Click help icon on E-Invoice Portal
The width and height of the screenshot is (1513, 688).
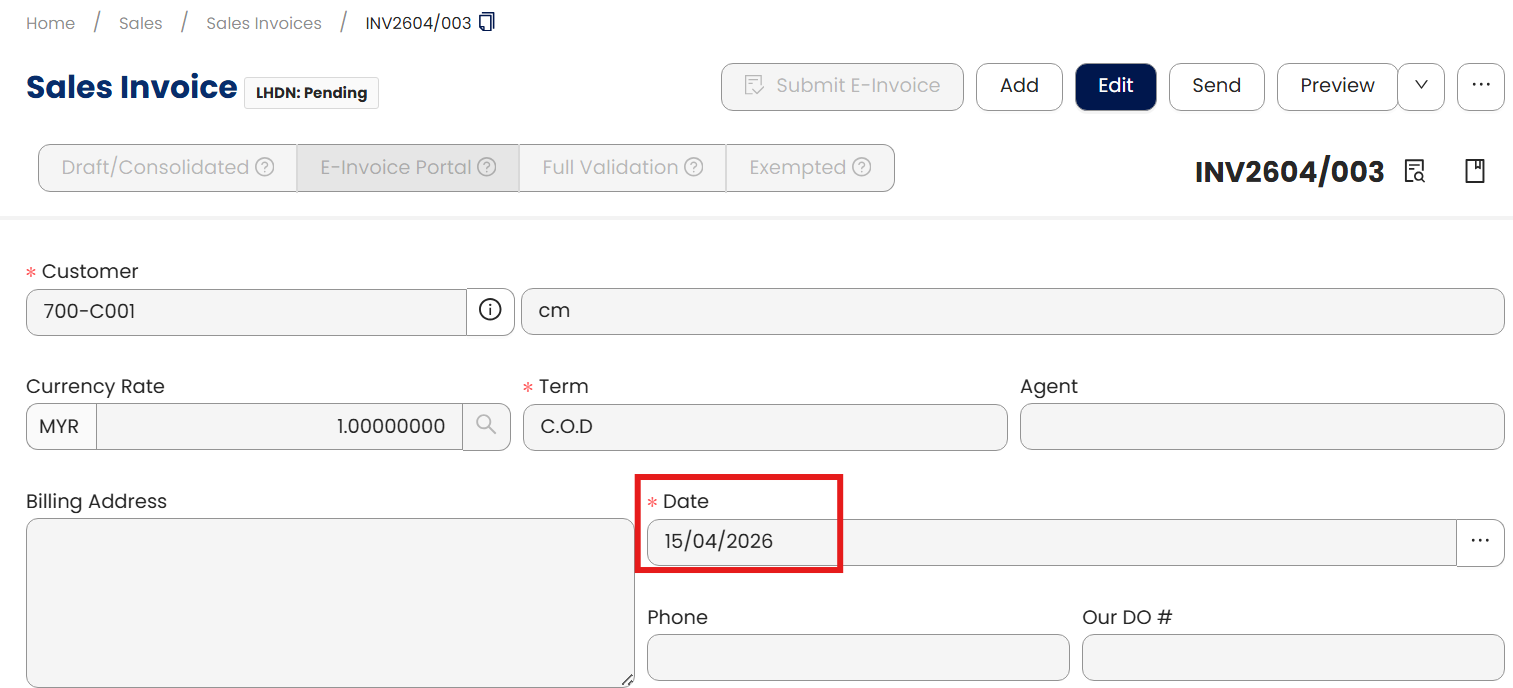coord(487,167)
